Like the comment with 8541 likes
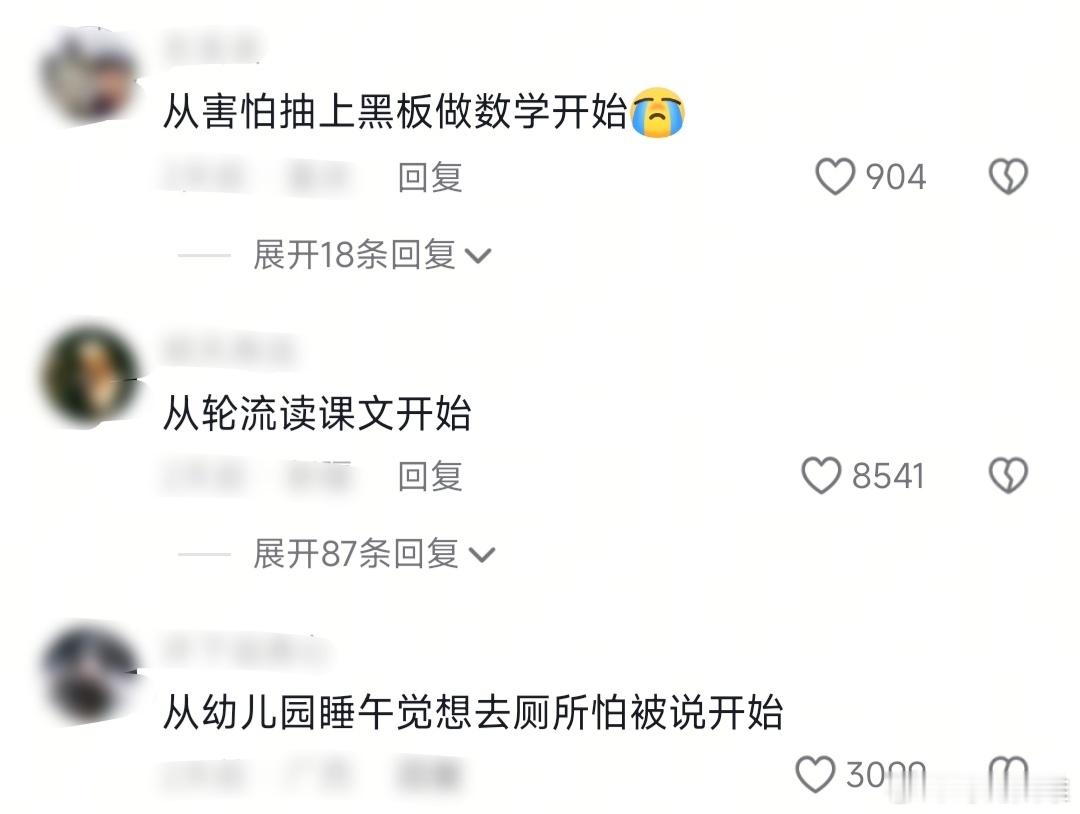Image resolution: width=1080 pixels, height=814 pixels. click(821, 476)
